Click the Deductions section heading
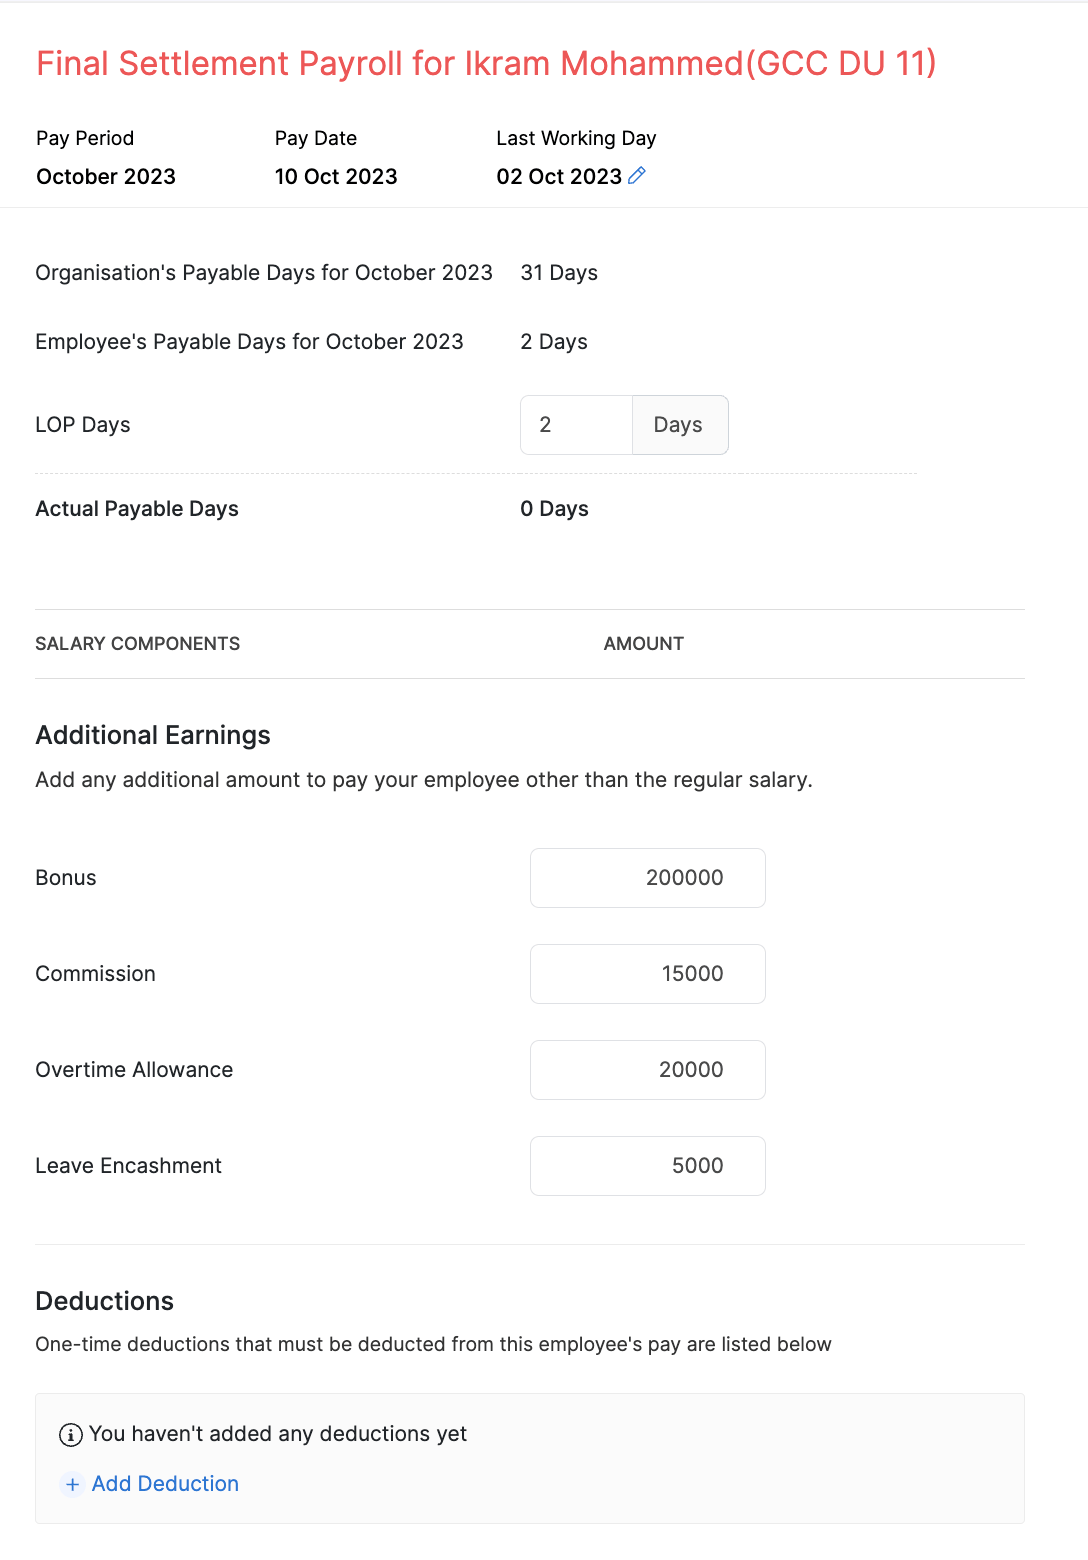 click(105, 1301)
